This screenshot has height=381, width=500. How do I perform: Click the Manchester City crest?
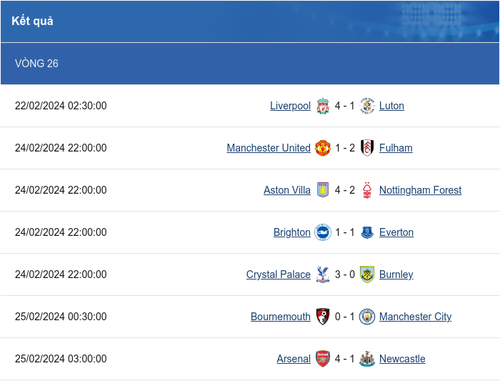click(x=367, y=317)
